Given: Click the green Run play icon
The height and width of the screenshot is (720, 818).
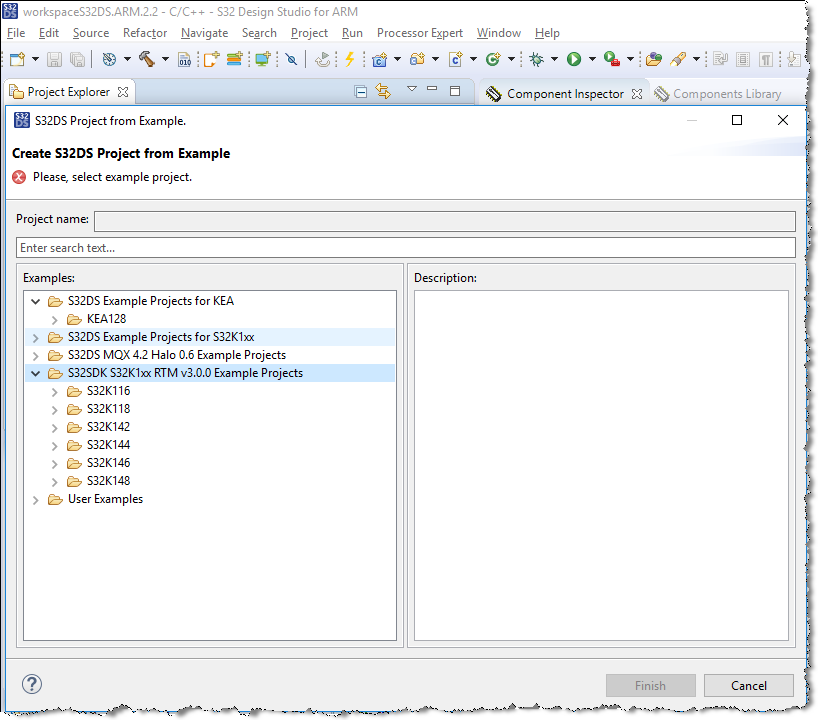Looking at the screenshot, I should [x=574, y=59].
